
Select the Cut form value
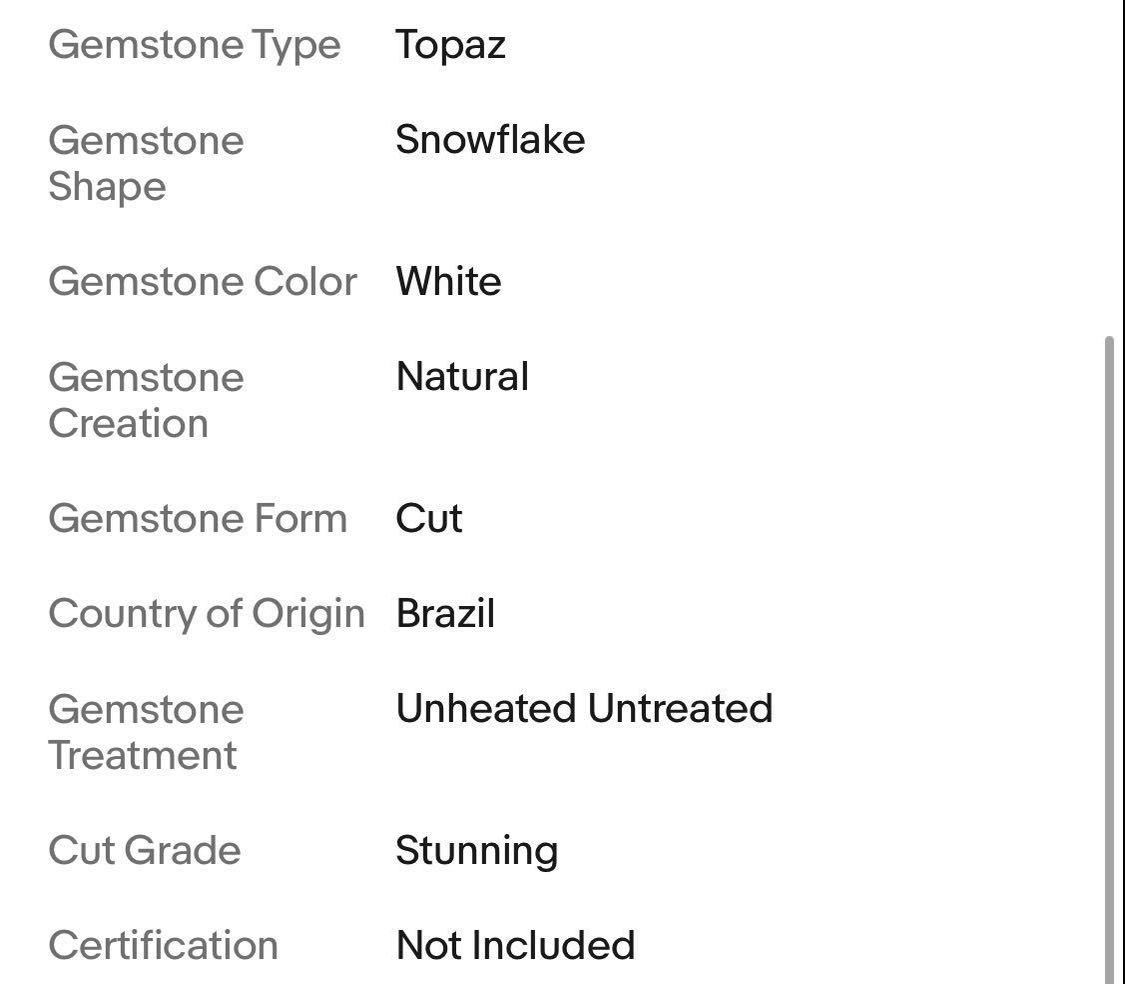coord(429,519)
